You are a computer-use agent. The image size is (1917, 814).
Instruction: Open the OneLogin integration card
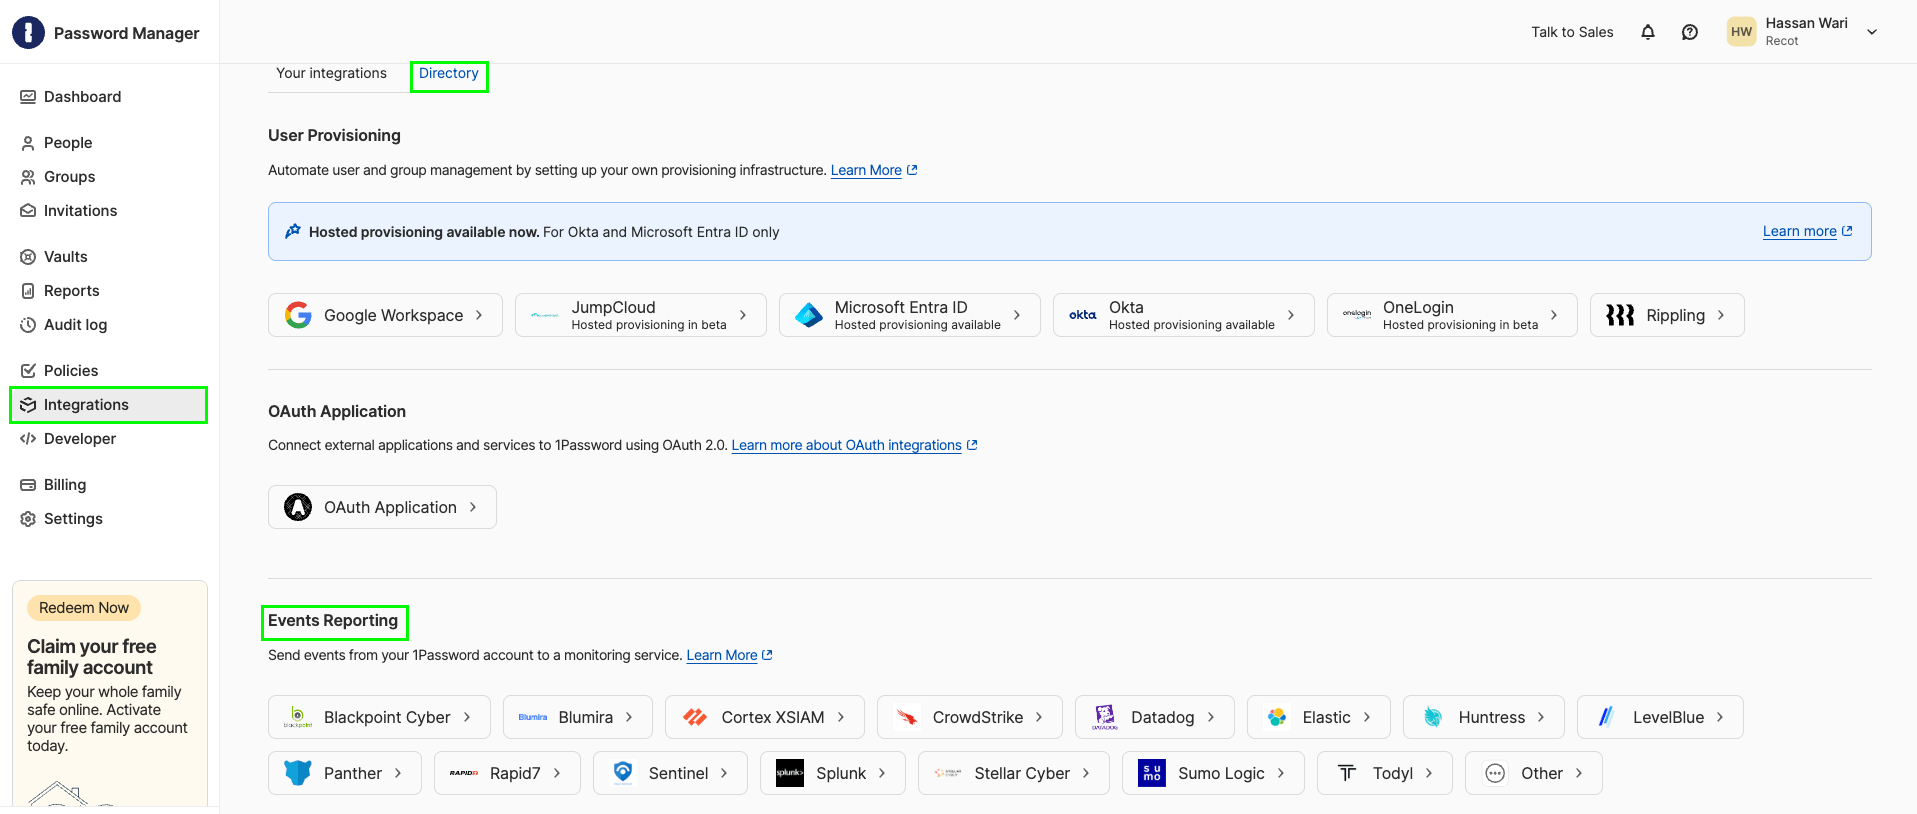pos(1452,315)
